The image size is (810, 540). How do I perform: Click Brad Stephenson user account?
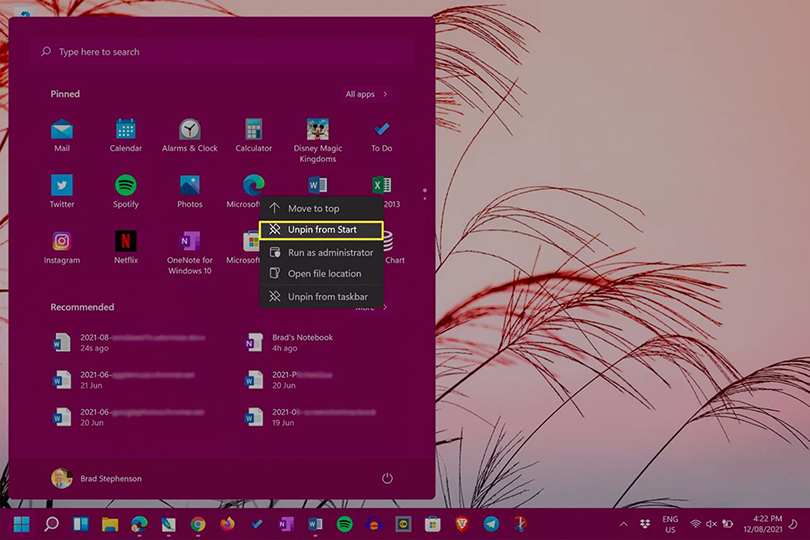(97, 479)
